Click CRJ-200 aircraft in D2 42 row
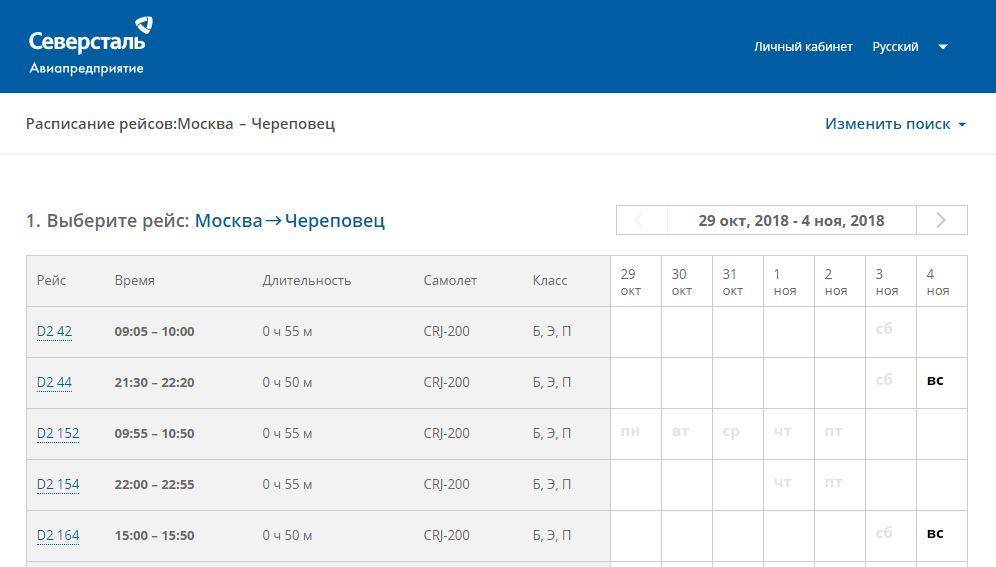This screenshot has height=567, width=996. coord(447,331)
